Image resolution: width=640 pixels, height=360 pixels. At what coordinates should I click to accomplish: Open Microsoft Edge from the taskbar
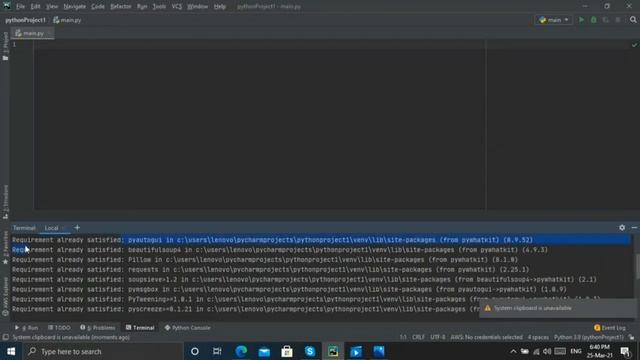tap(241, 351)
